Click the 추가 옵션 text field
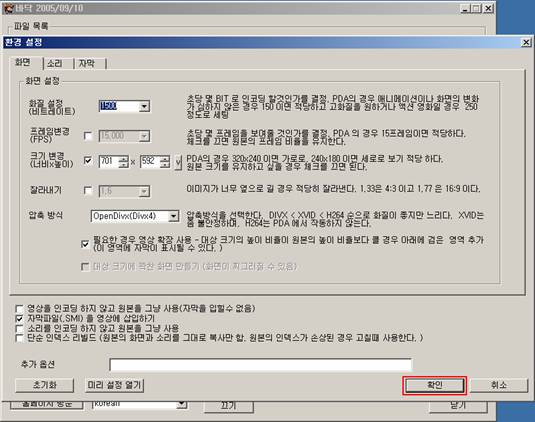 (x=261, y=365)
